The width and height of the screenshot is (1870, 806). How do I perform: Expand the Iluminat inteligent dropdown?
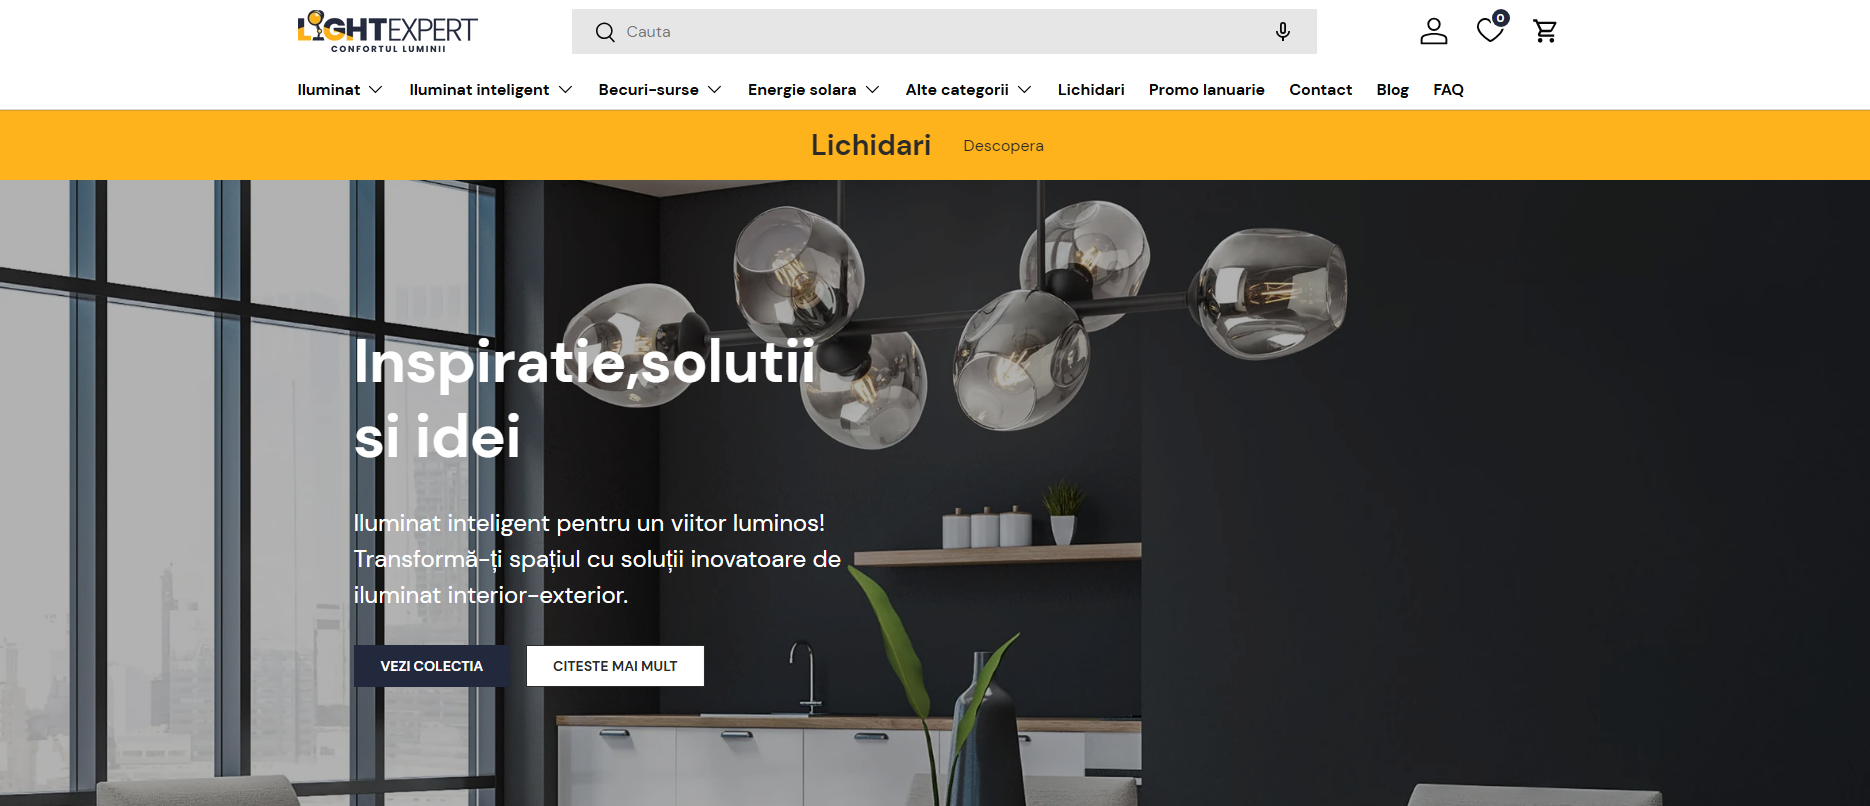point(491,90)
